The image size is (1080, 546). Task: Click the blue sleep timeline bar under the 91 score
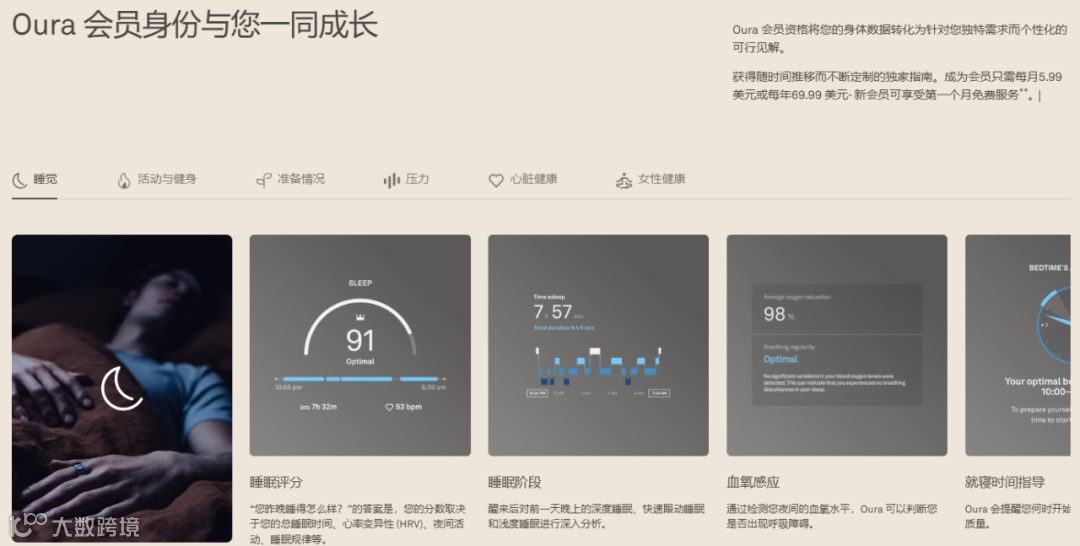click(x=360, y=379)
